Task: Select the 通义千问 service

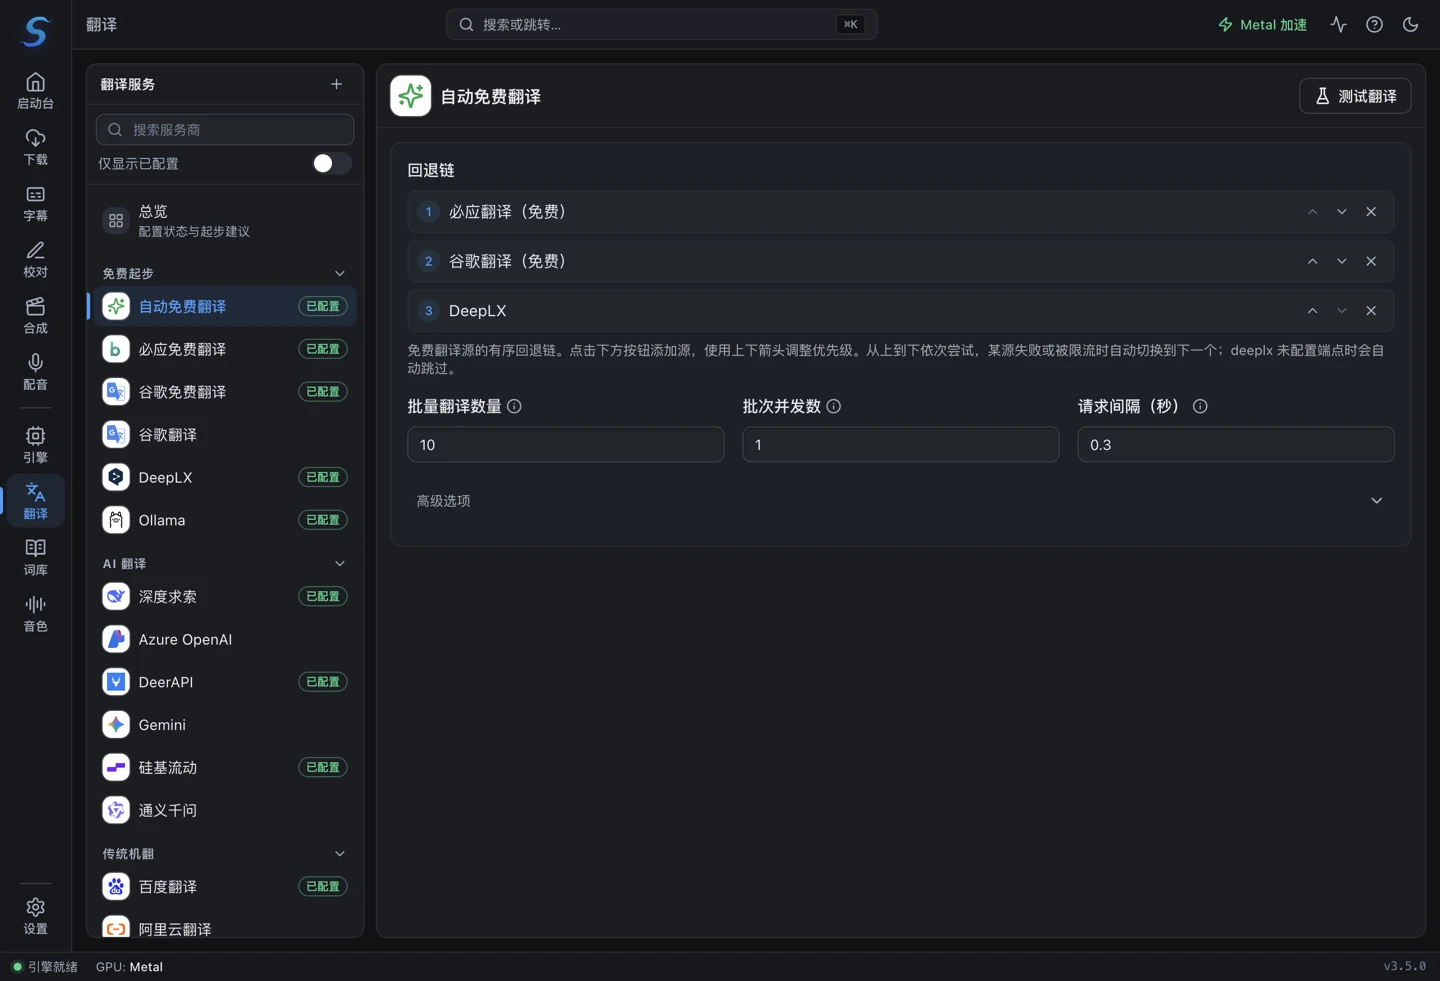Action: pos(225,810)
